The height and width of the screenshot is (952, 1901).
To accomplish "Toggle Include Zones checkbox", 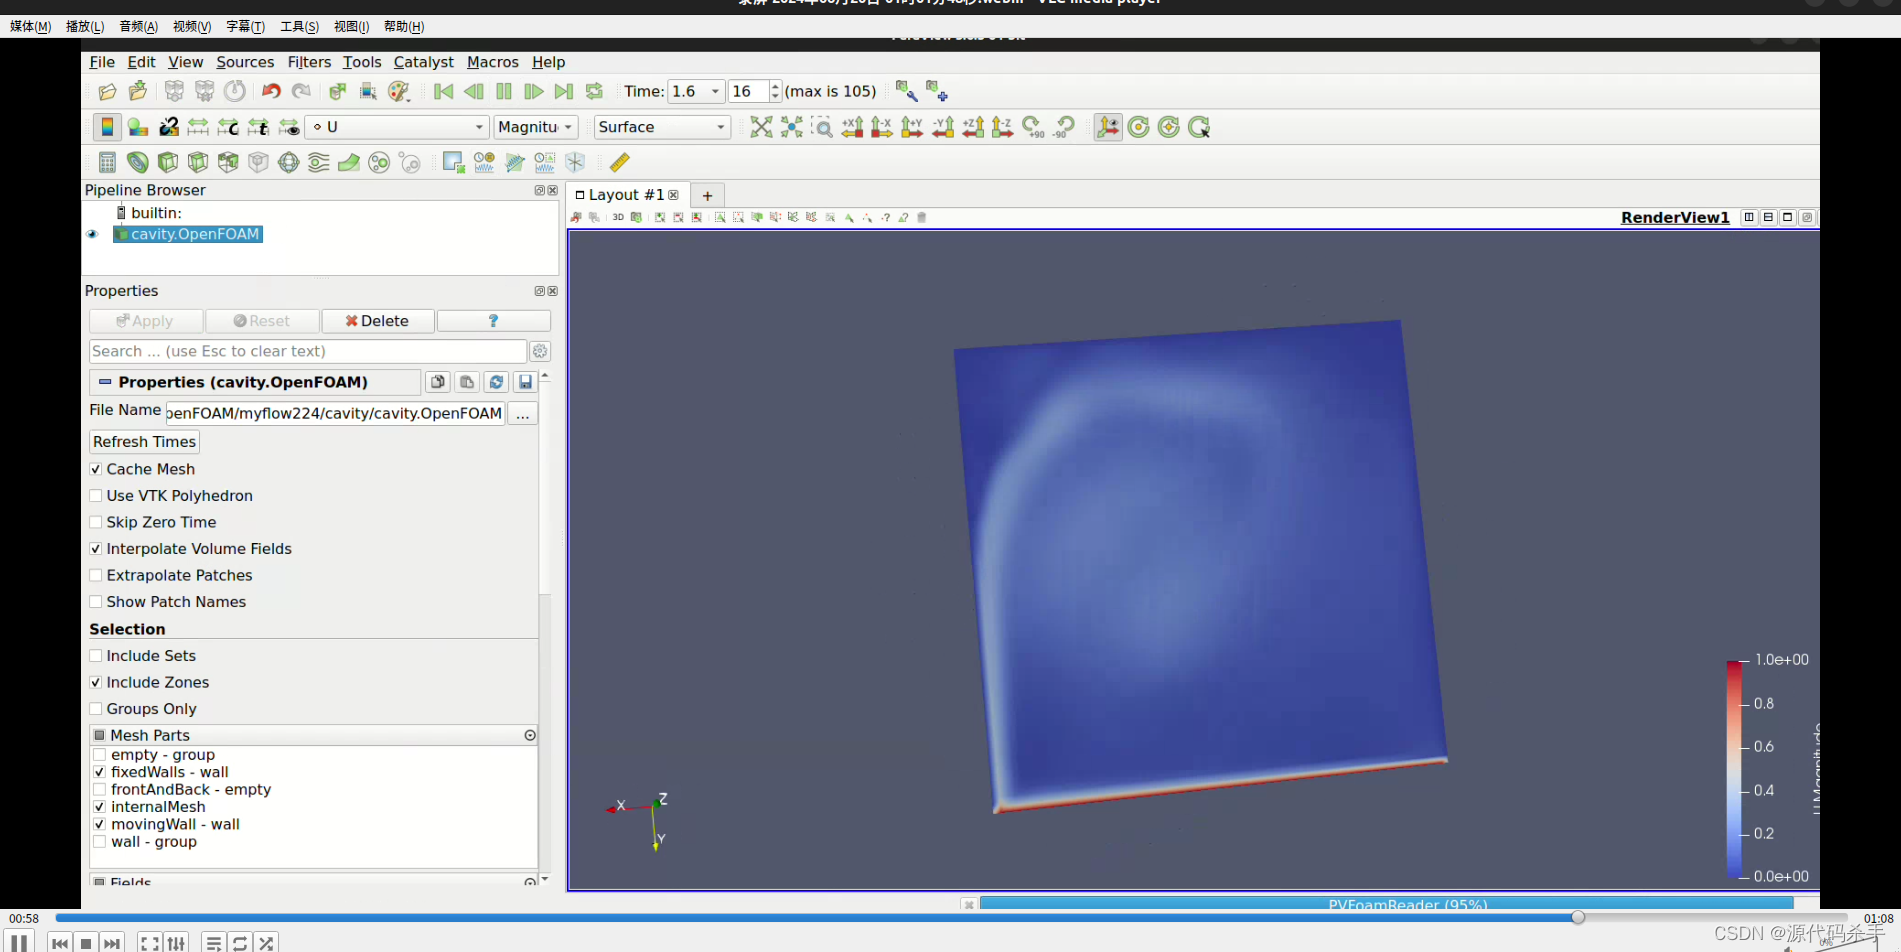I will point(96,682).
